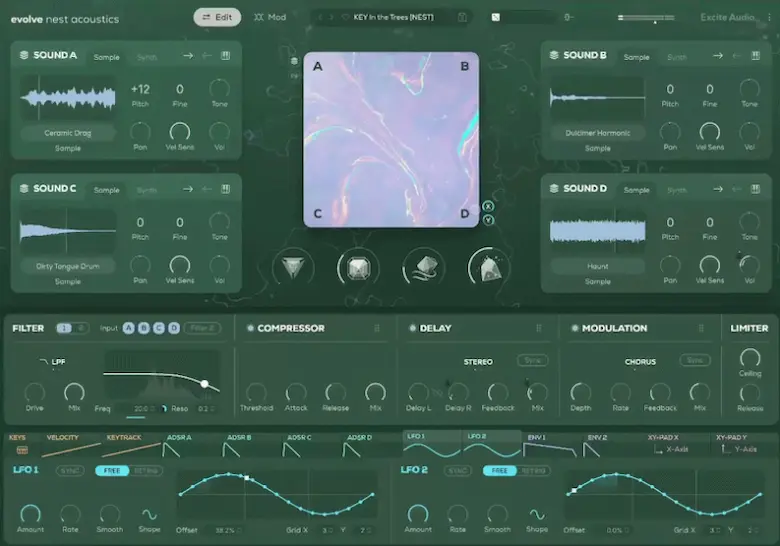780x546 pixels.
Task: Favorite the preset with heart icon
Action: (345, 17)
